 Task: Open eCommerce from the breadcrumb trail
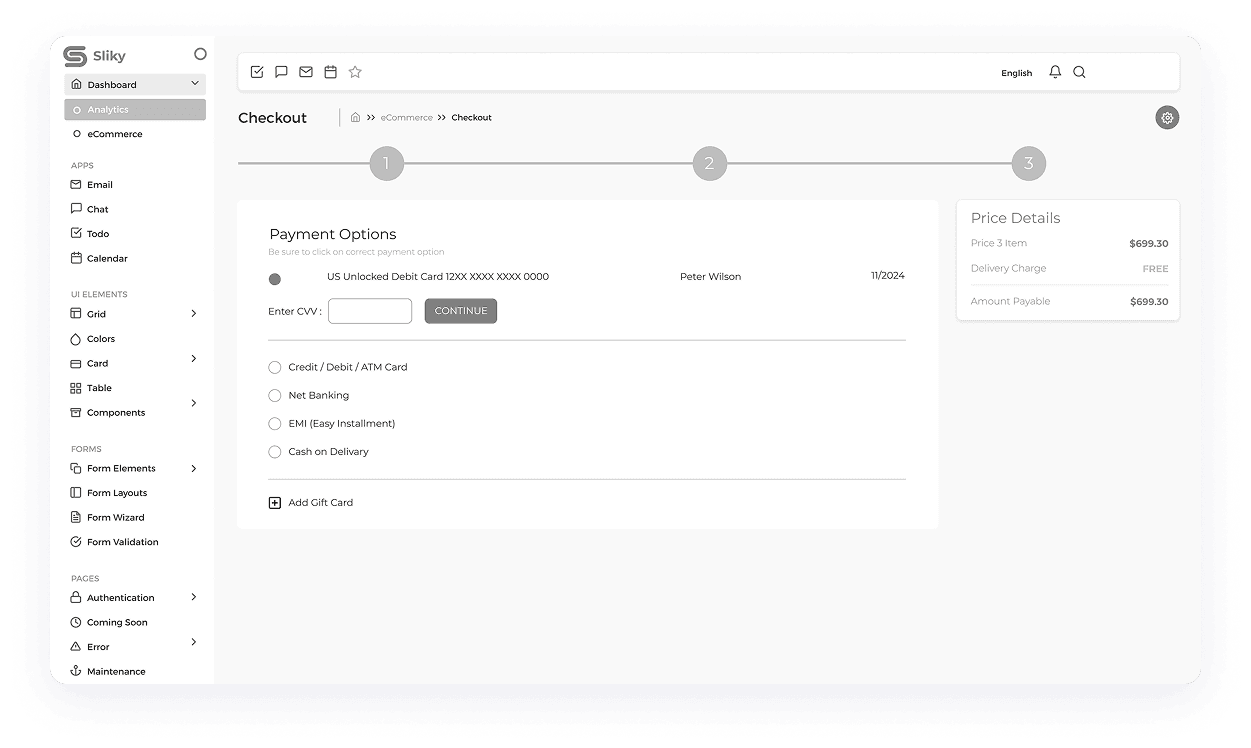[x=406, y=117]
